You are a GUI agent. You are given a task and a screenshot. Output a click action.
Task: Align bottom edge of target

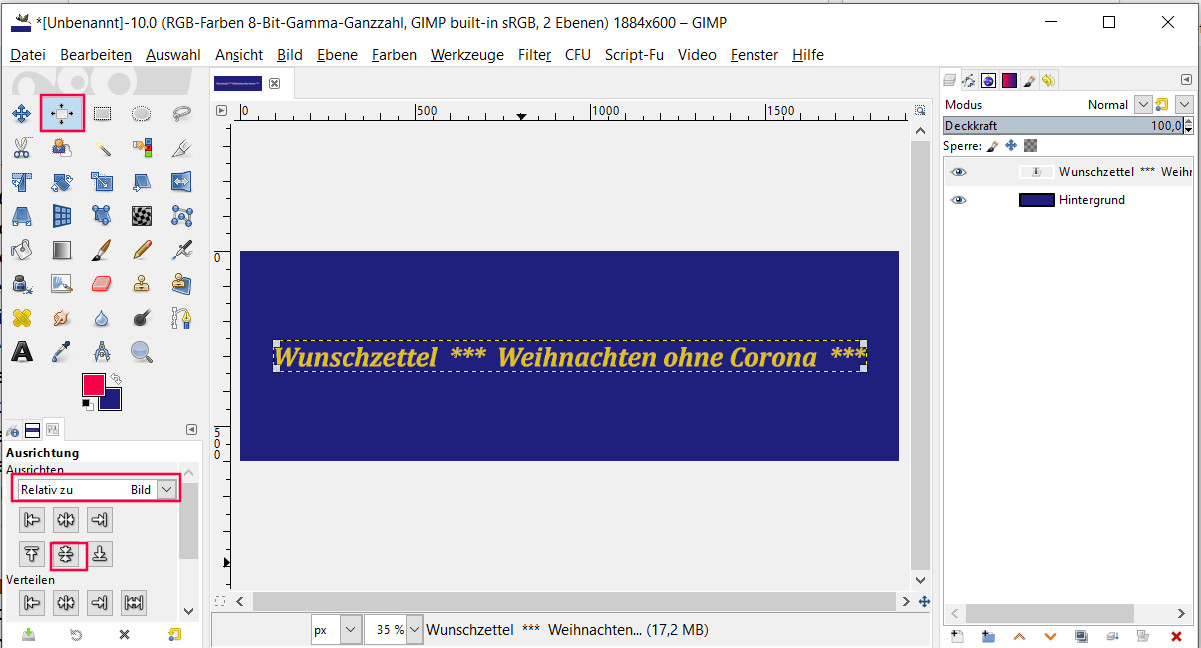click(99, 554)
